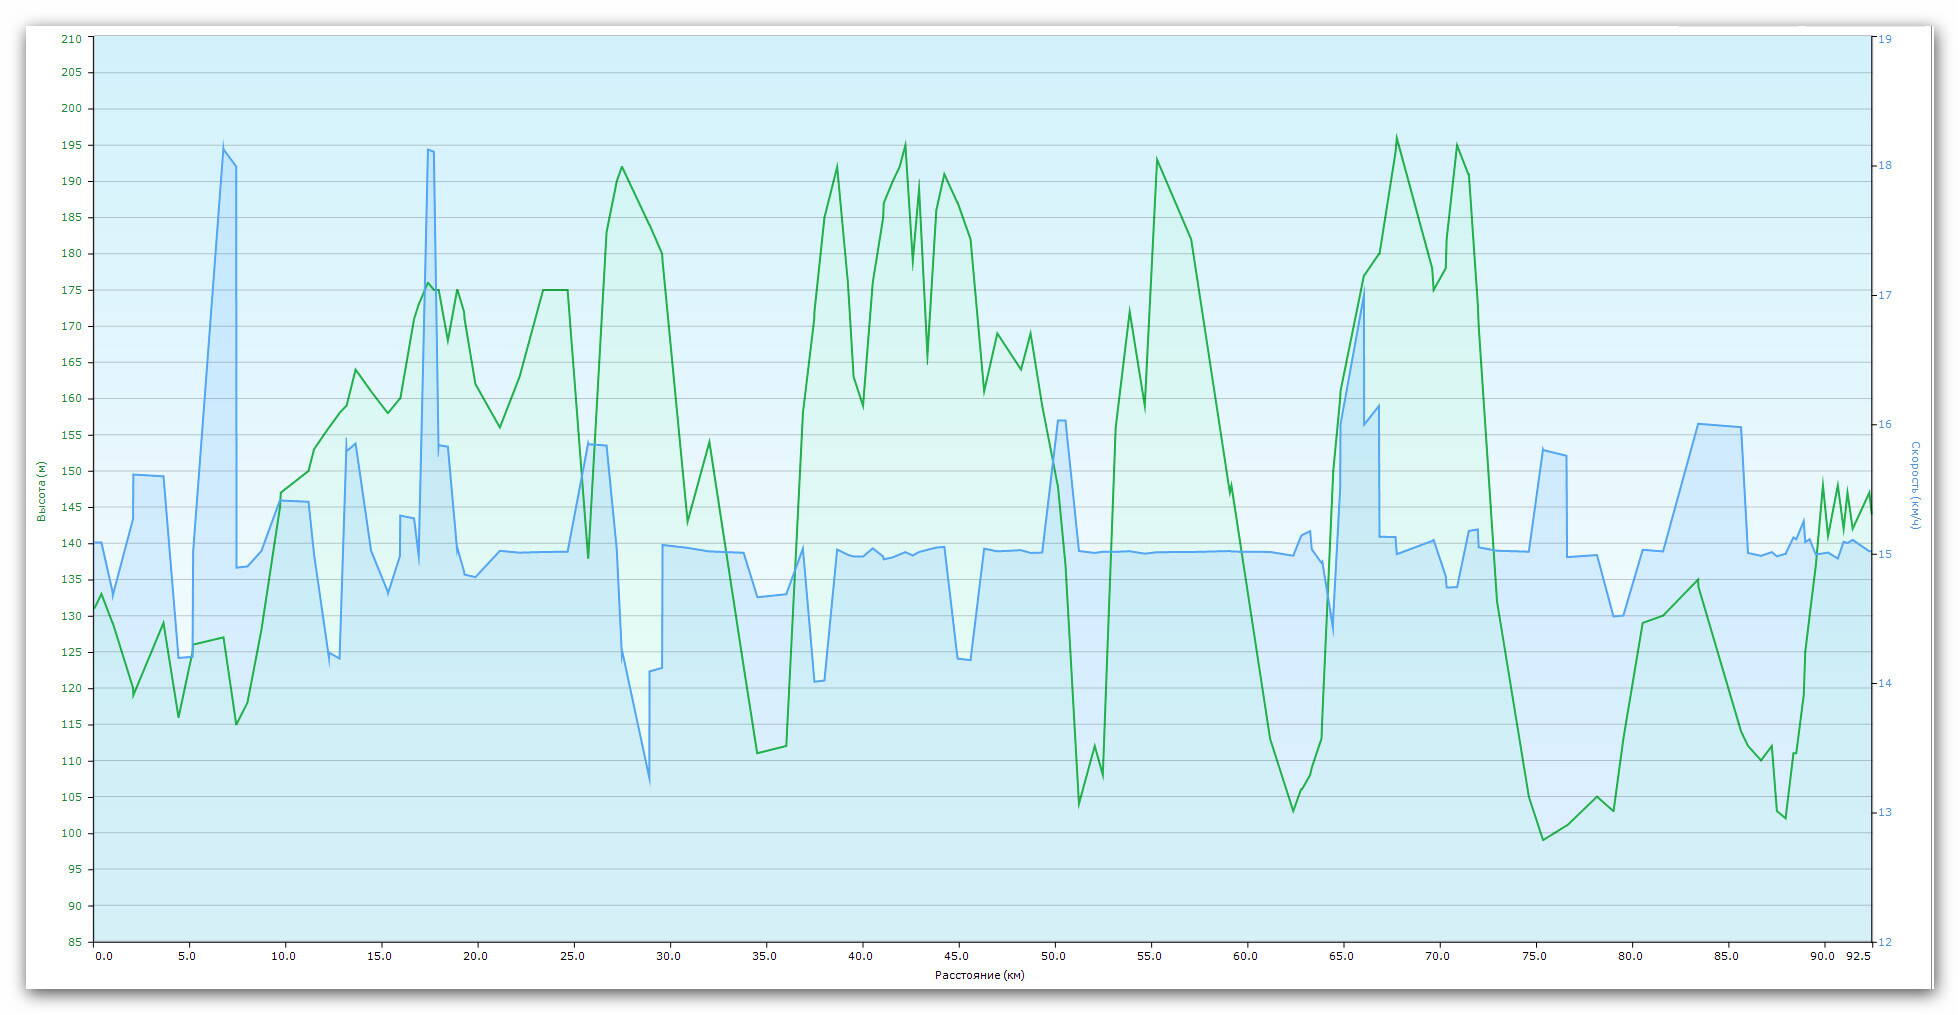This screenshot has width=1960, height=1015.
Task: Select the 15 tick on speed axis
Action: (x=1885, y=554)
